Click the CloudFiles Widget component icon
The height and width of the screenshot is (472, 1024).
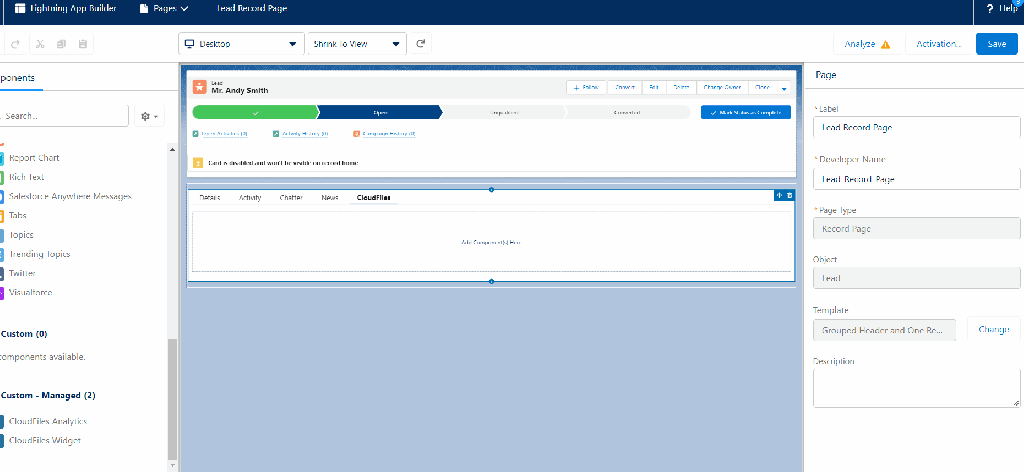coord(1,441)
